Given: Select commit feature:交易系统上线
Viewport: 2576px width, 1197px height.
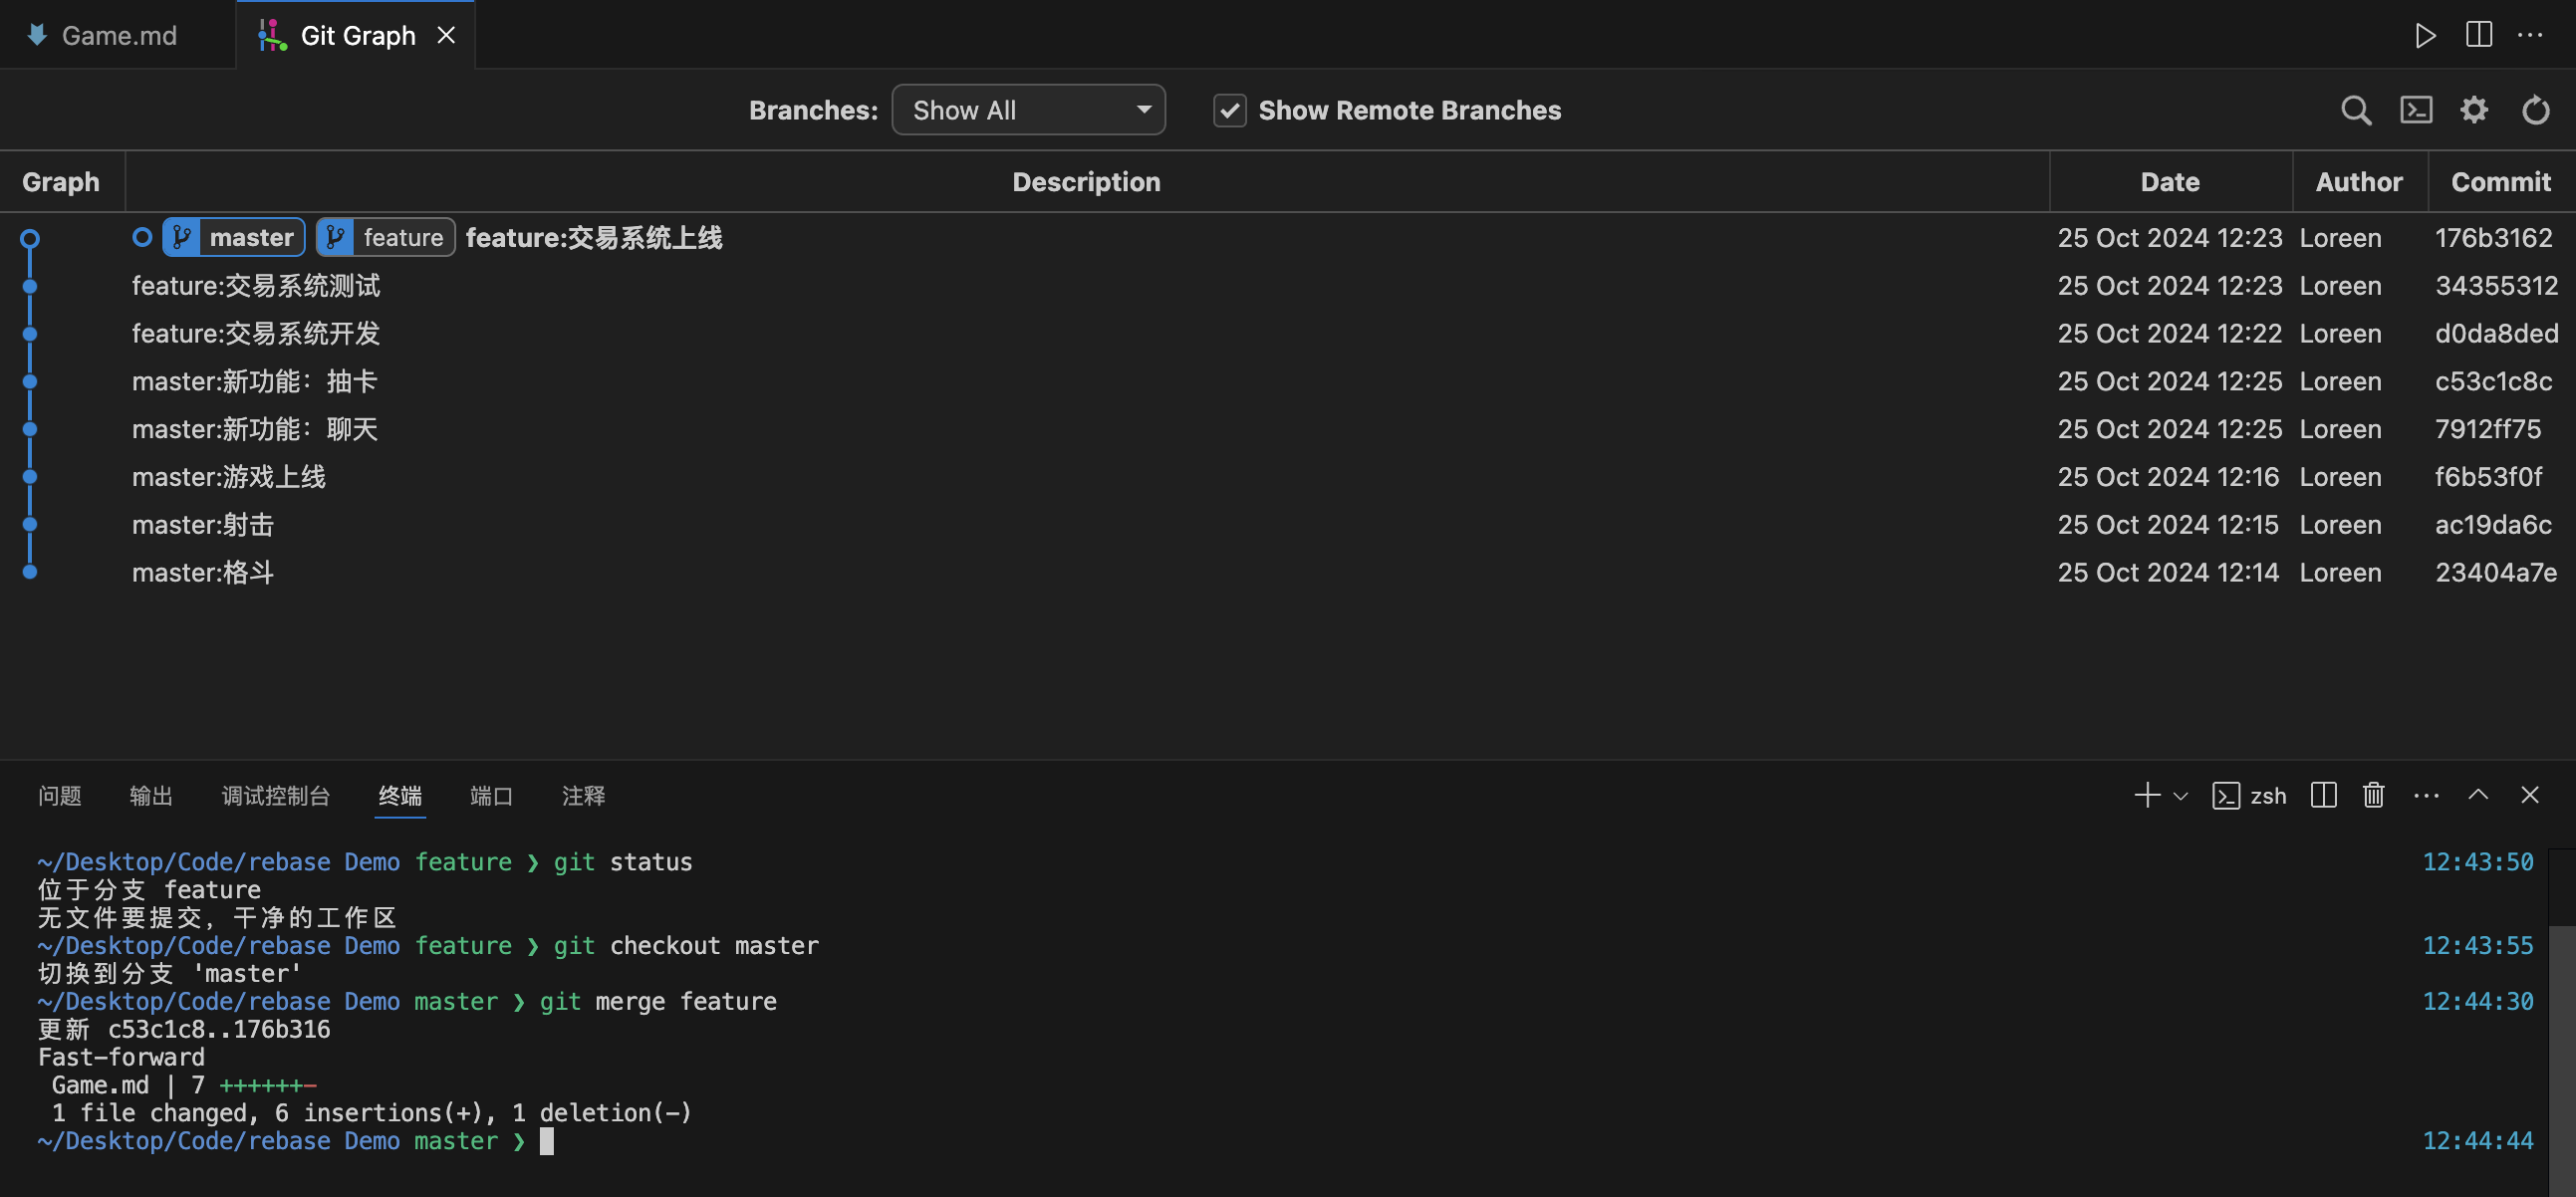Looking at the screenshot, I should pos(594,237).
